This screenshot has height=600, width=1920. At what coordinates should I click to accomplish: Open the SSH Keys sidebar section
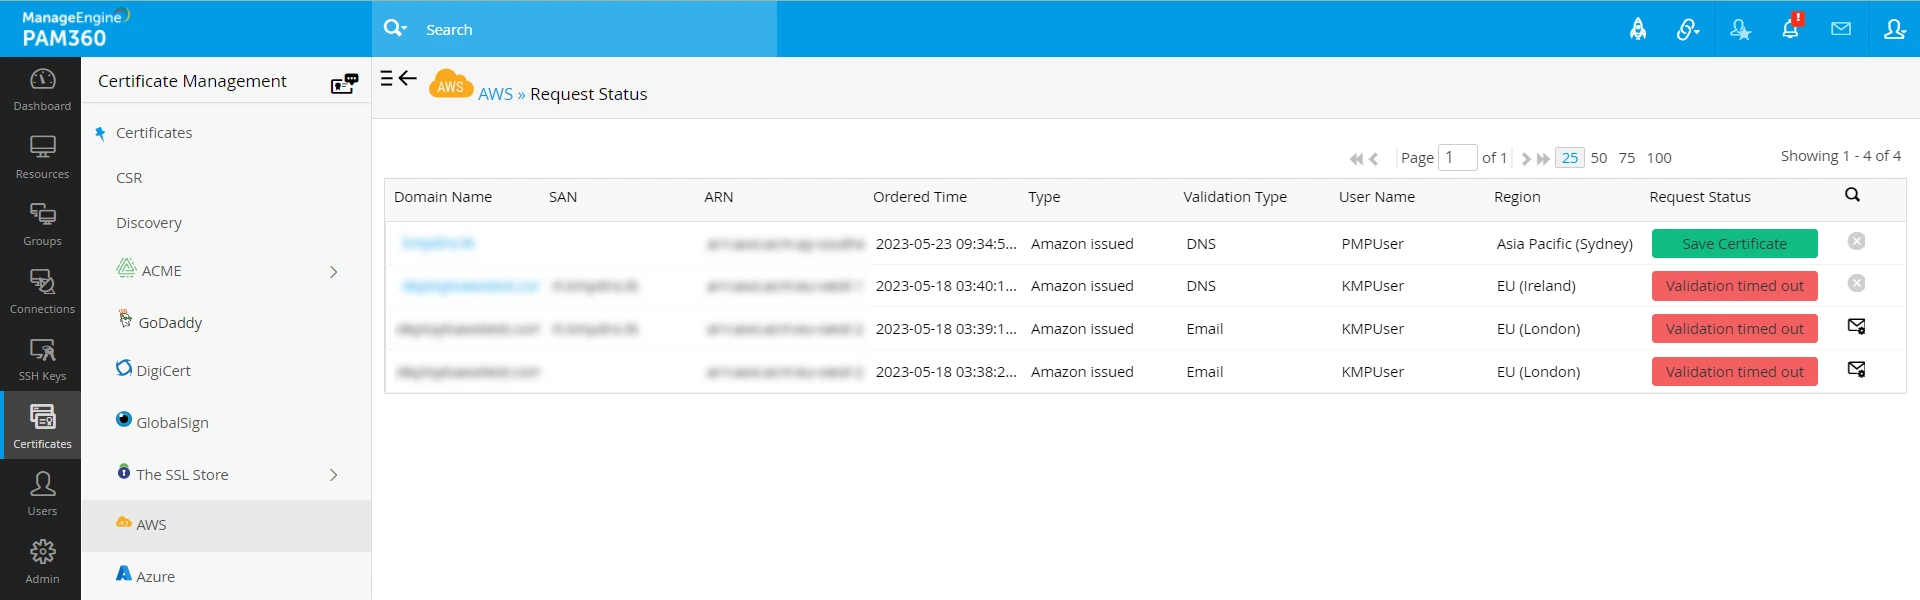click(x=42, y=359)
